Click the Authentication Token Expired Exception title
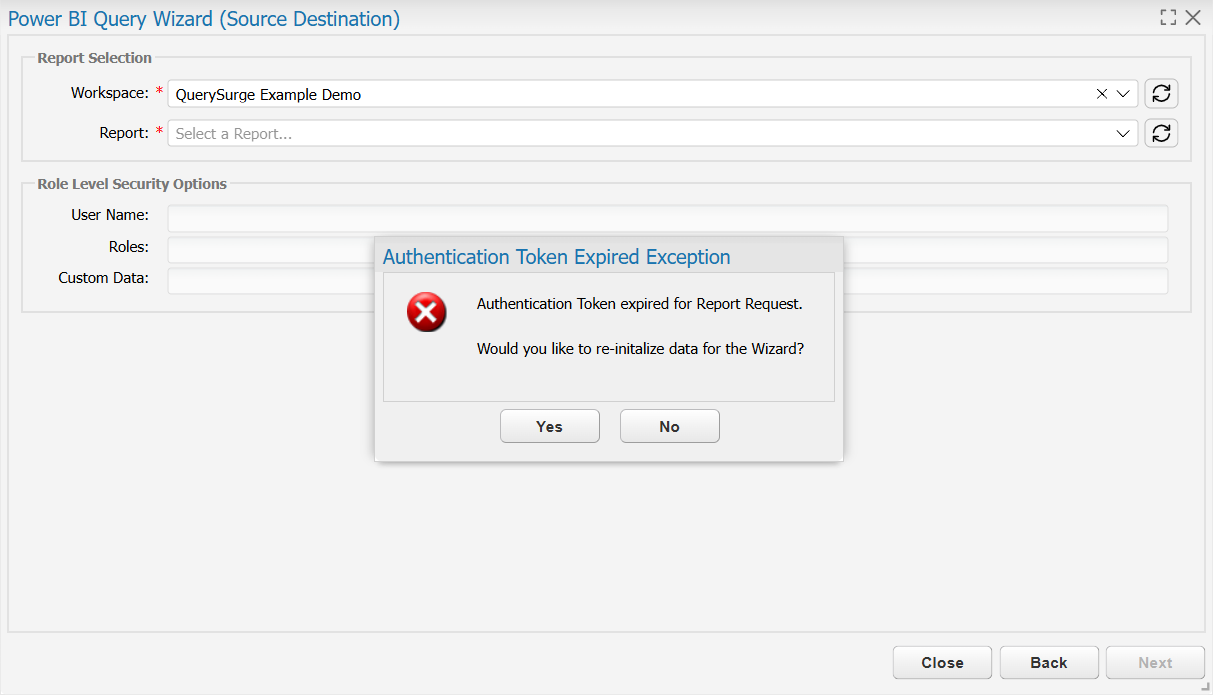1213x695 pixels. coord(557,257)
